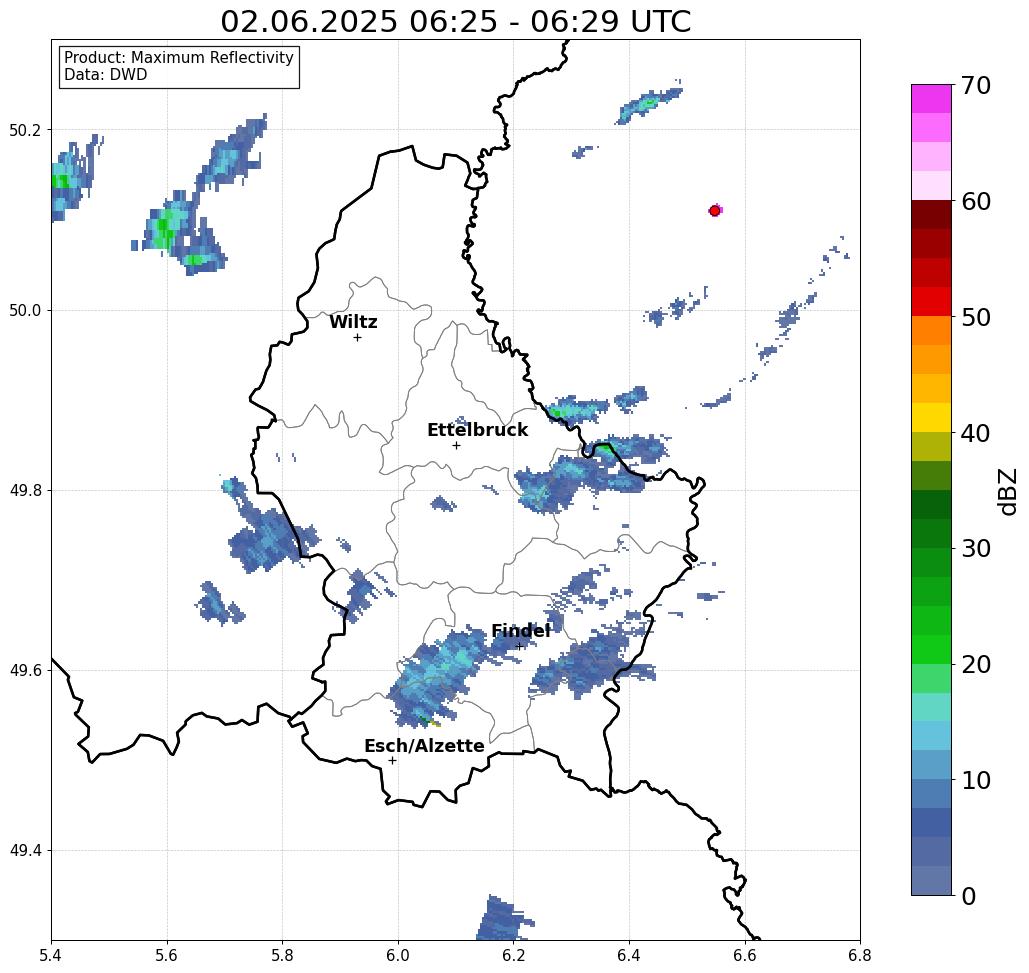Click the Findel station label

(520, 631)
